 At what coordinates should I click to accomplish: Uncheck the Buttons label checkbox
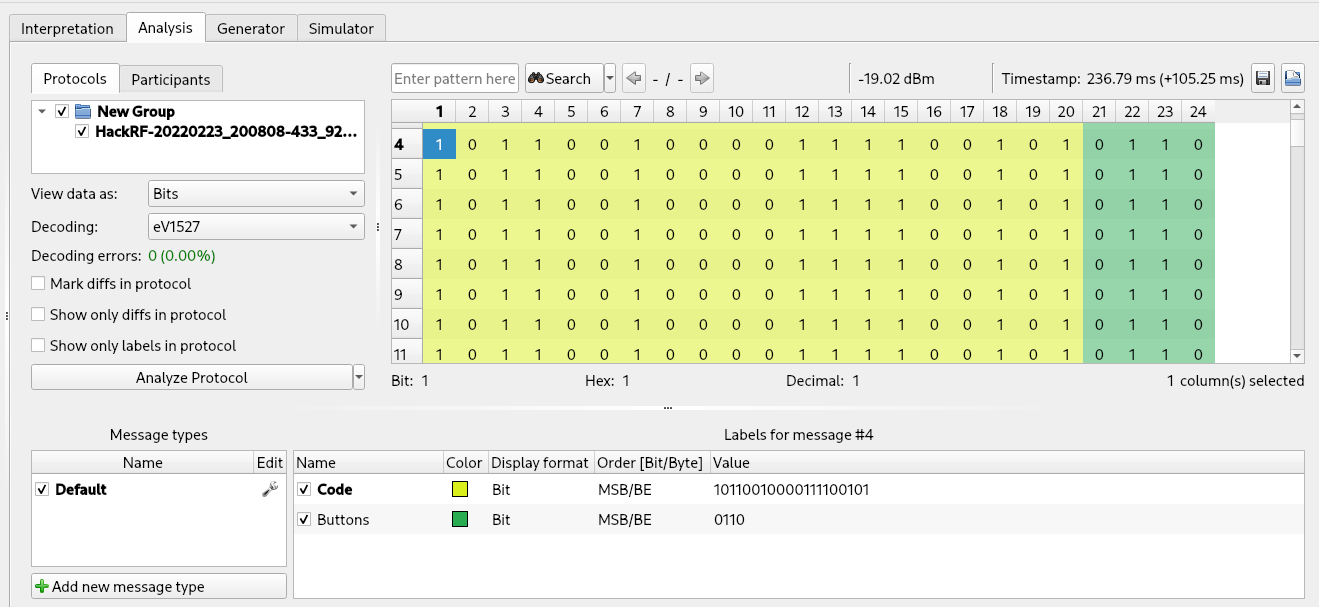304,520
